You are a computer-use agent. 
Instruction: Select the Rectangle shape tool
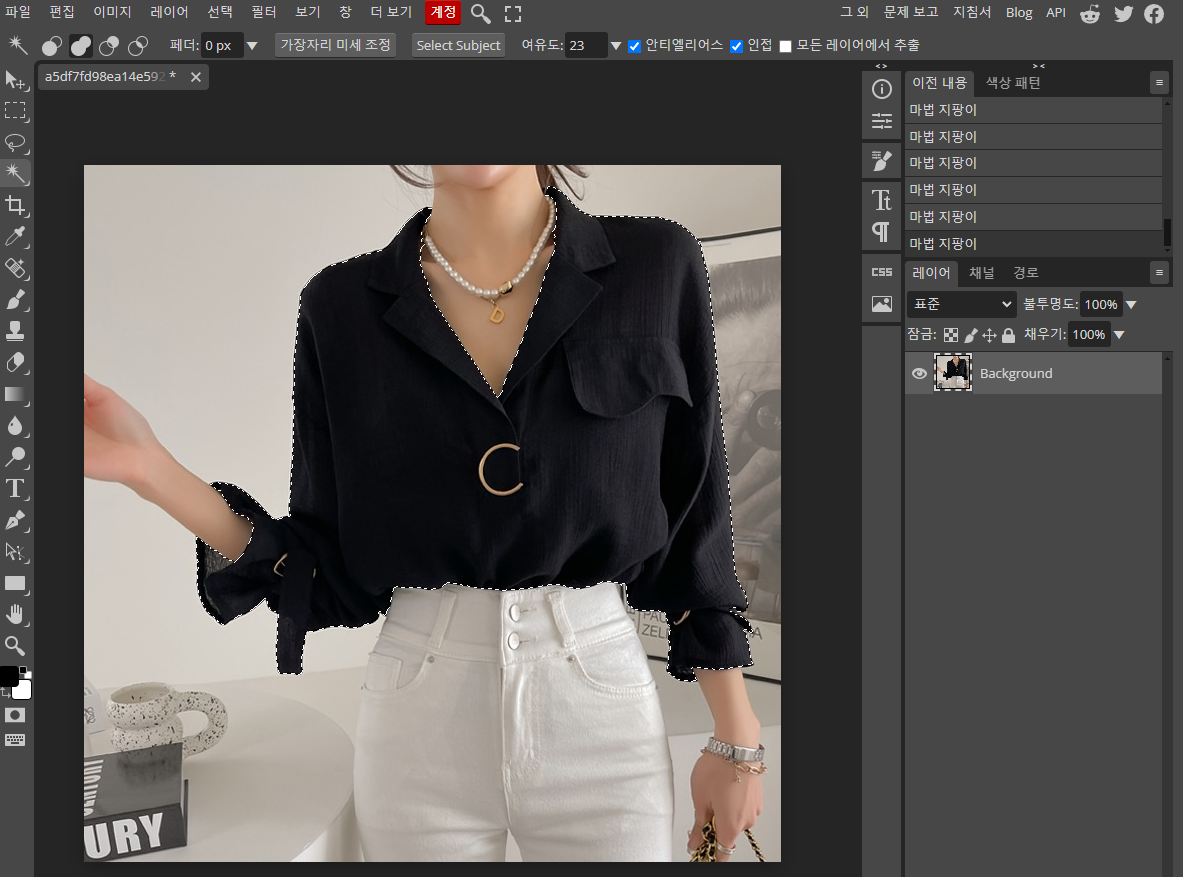point(15,583)
